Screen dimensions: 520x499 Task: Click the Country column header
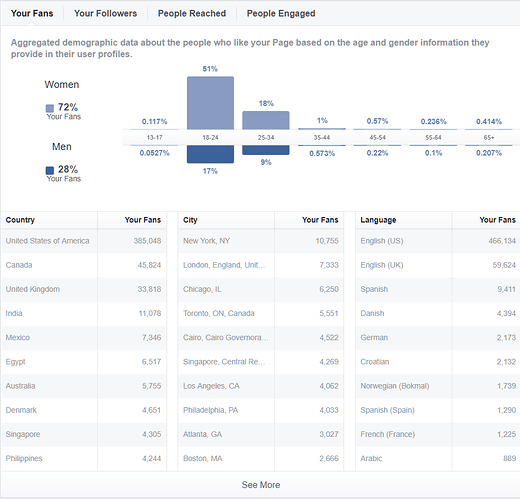pyautogui.click(x=20, y=220)
